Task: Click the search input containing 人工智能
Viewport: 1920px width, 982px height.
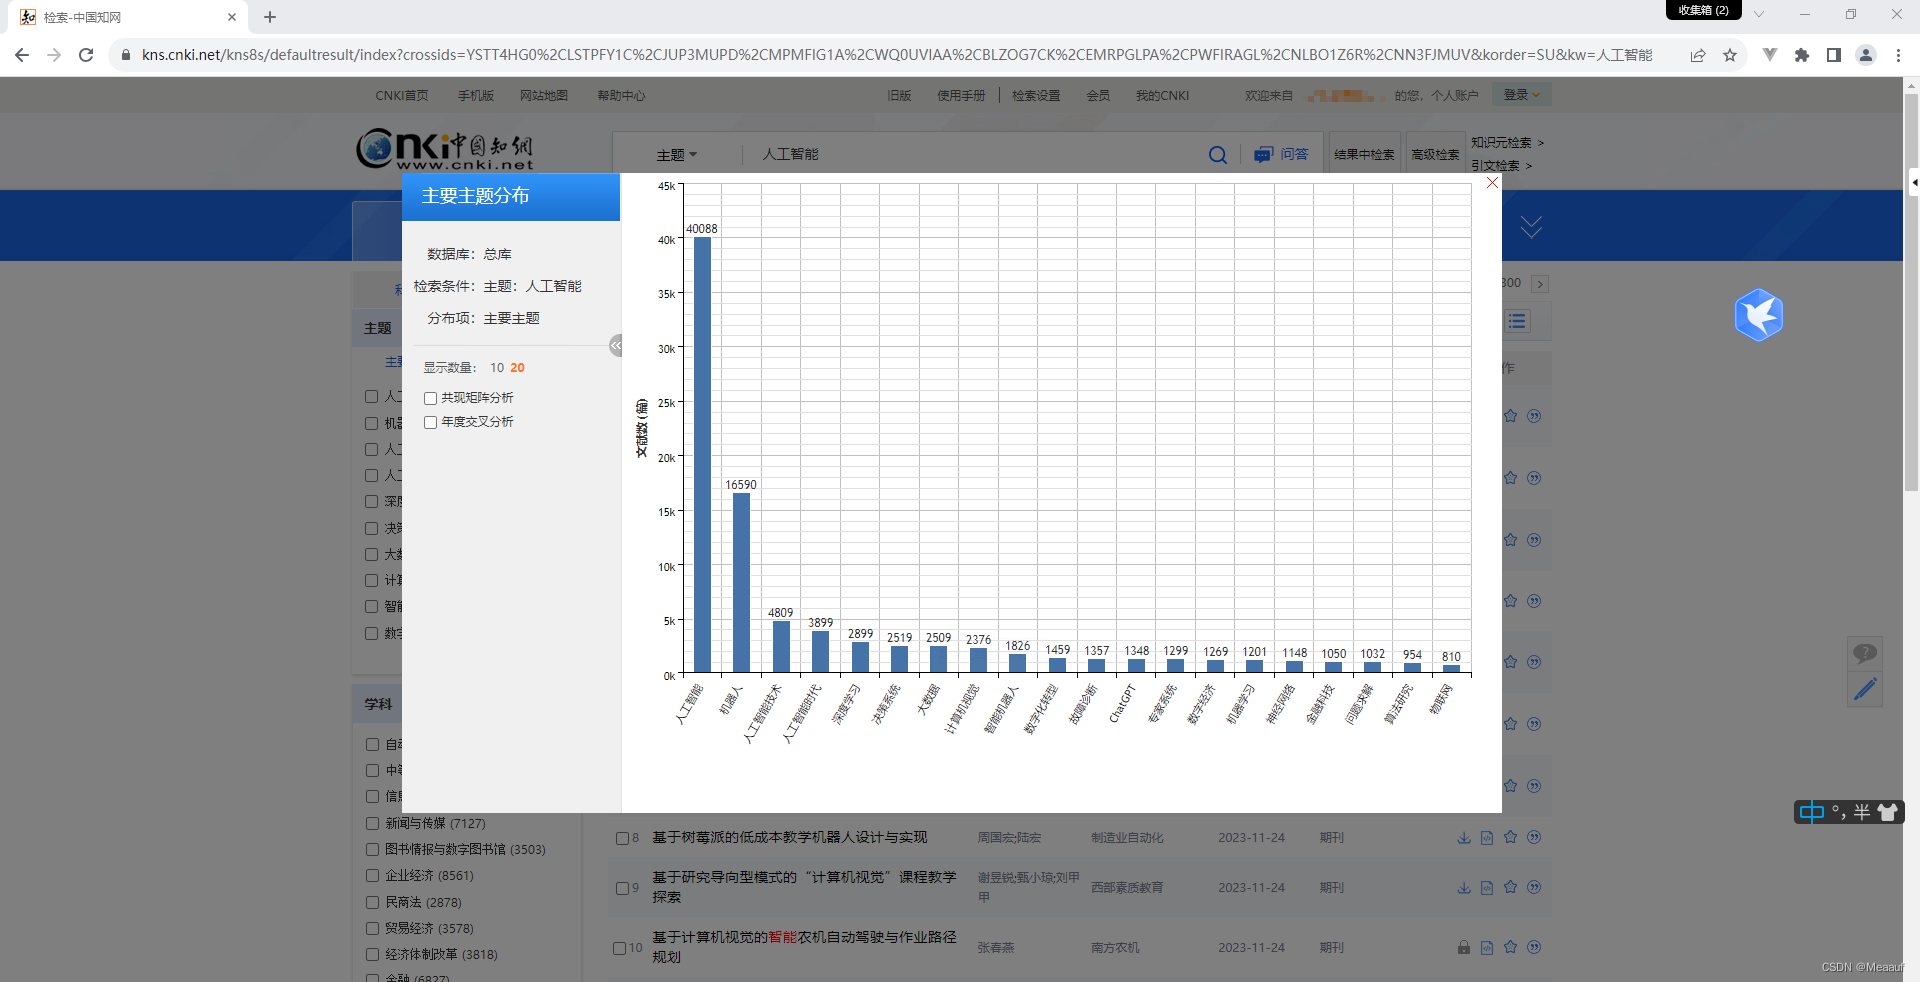Action: 975,155
